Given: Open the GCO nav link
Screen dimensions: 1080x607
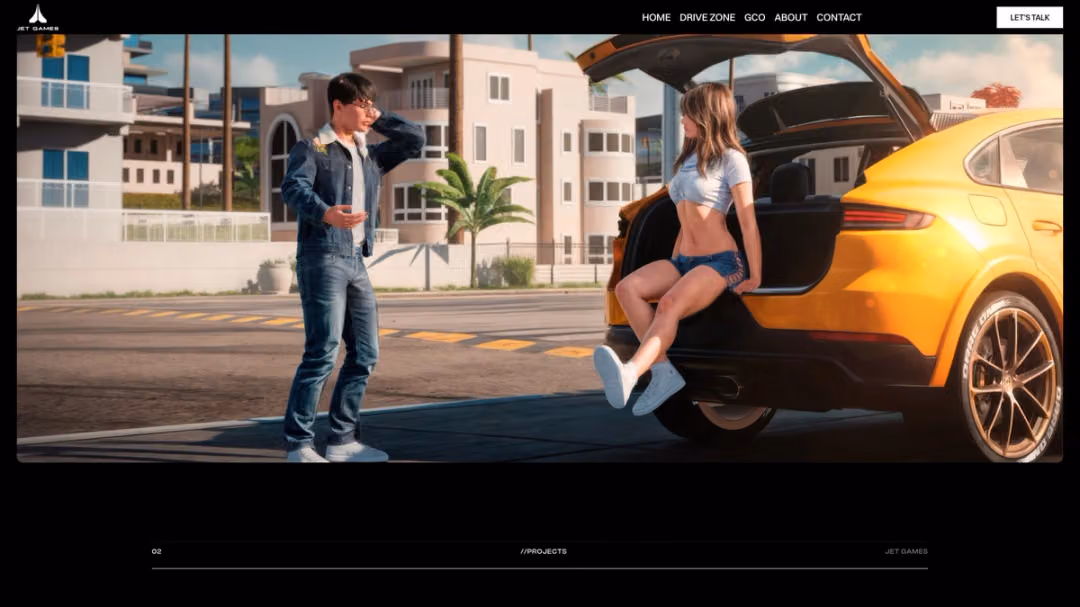Looking at the screenshot, I should tap(754, 17).
